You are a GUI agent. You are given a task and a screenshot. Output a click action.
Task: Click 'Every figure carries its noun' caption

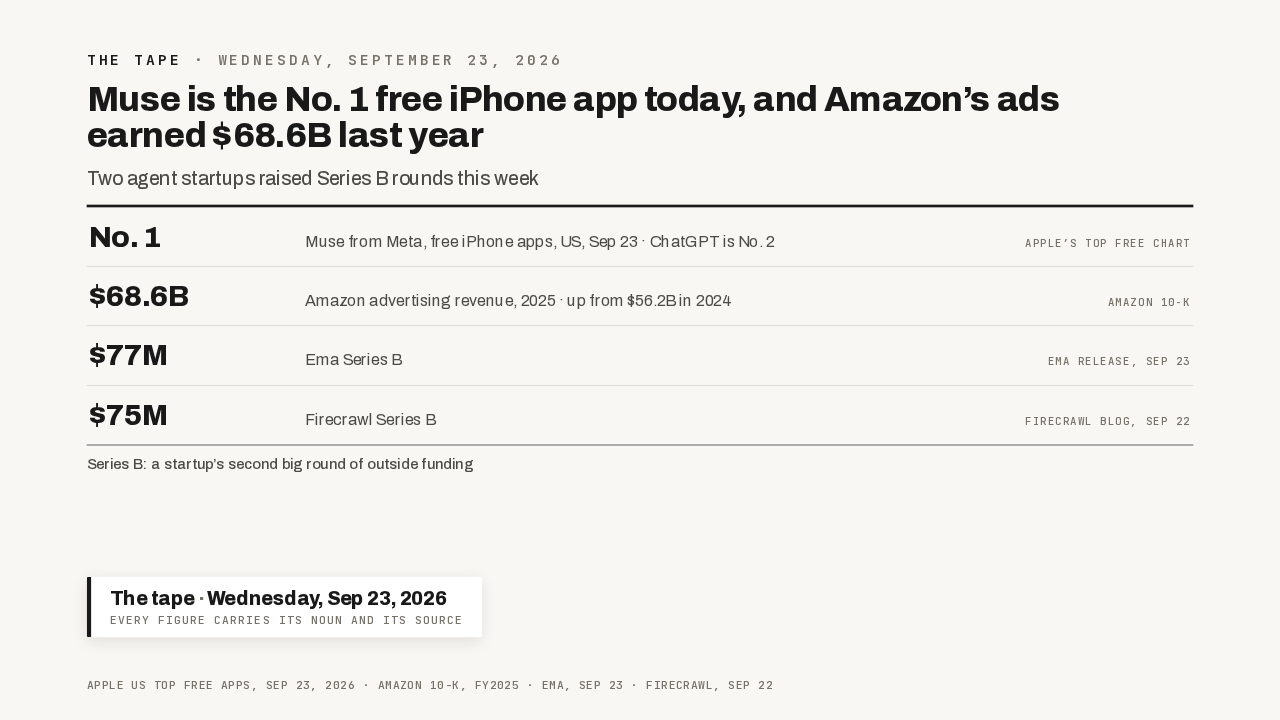tap(286, 620)
